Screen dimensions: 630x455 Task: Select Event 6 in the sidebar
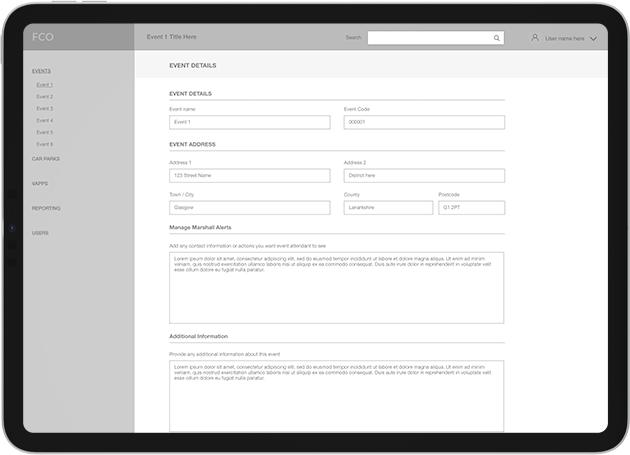tap(45, 144)
